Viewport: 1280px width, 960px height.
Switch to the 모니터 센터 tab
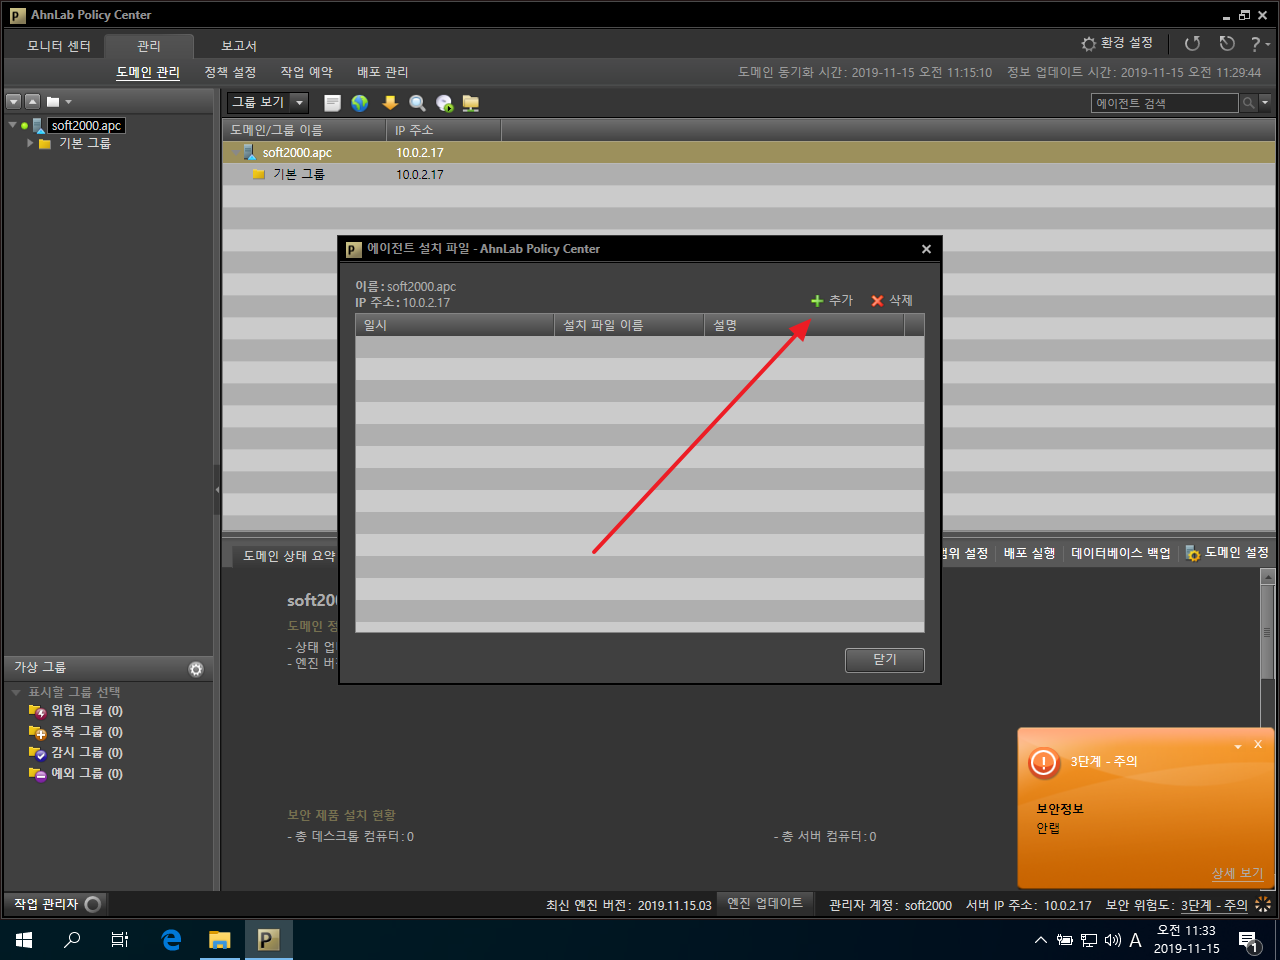pyautogui.click(x=59, y=46)
